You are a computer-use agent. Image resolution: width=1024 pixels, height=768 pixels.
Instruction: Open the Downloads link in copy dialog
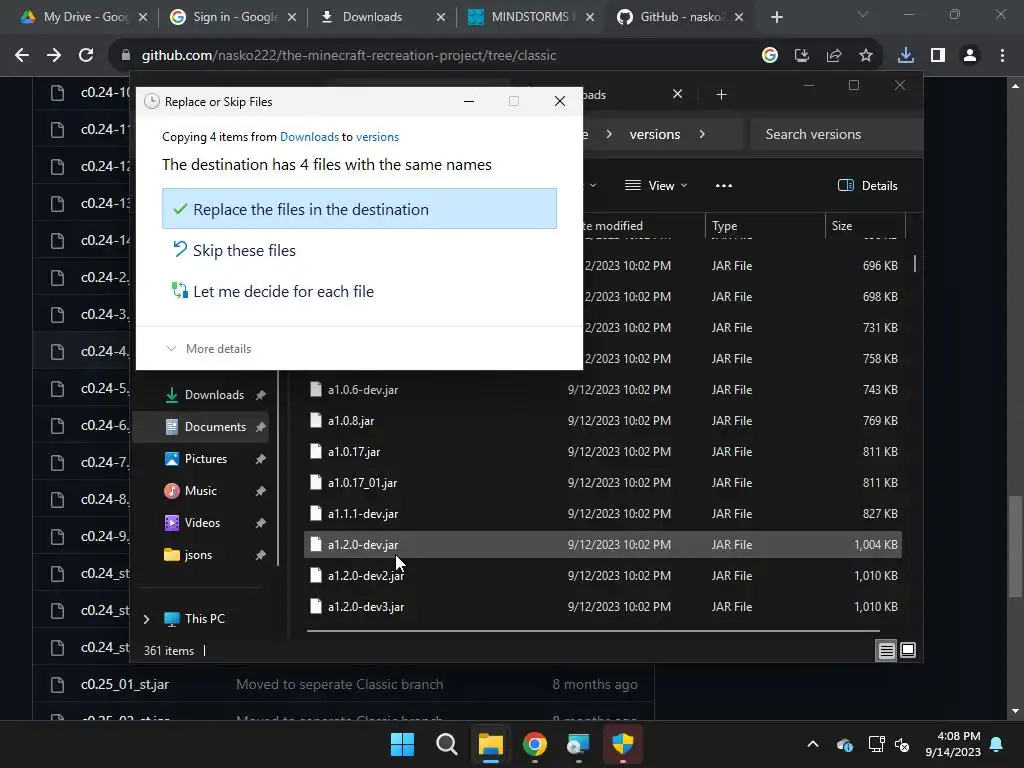click(x=309, y=136)
